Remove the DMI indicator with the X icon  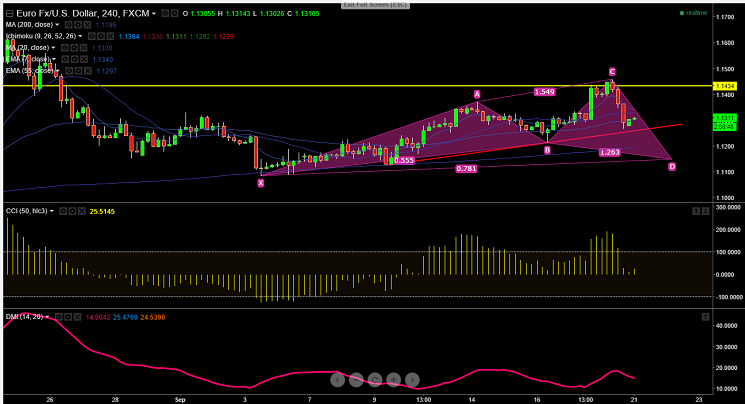point(78,317)
